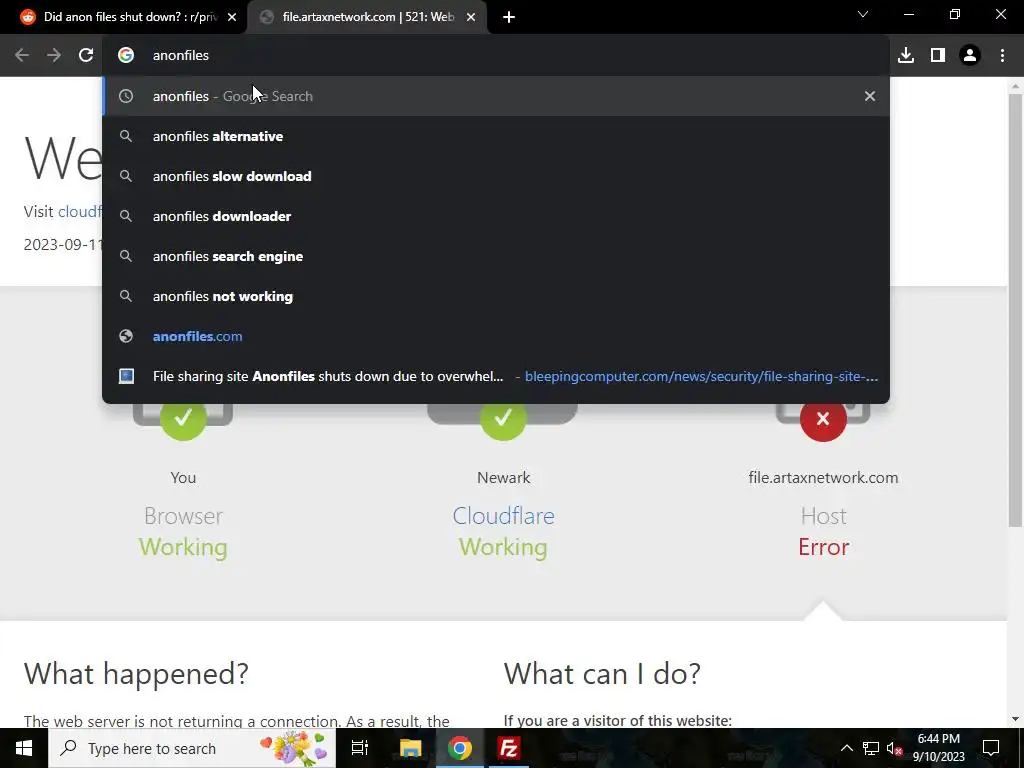1024x768 pixels.
Task: Open the notification center icon
Action: point(991,748)
